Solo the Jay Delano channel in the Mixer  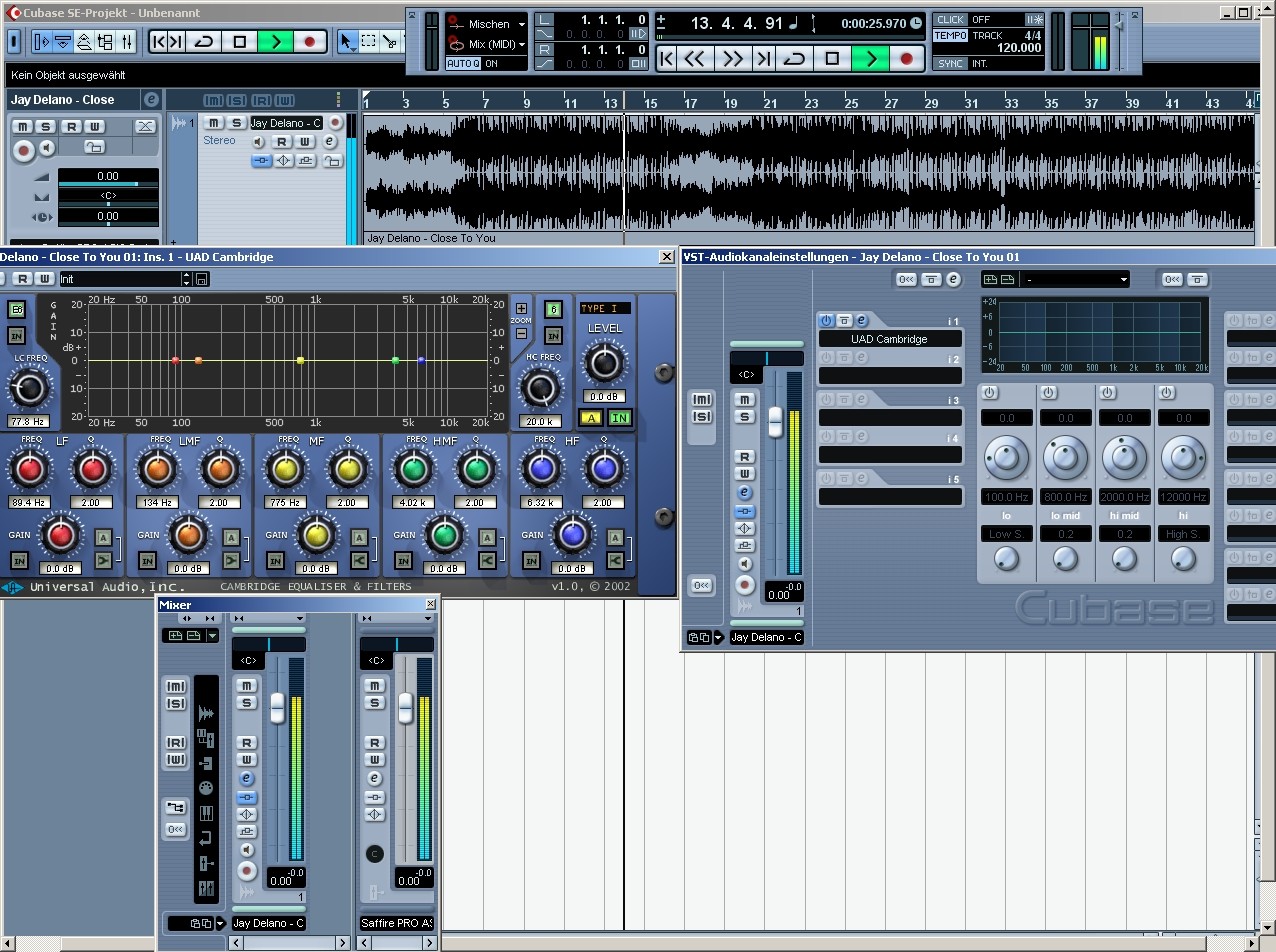pyautogui.click(x=246, y=703)
